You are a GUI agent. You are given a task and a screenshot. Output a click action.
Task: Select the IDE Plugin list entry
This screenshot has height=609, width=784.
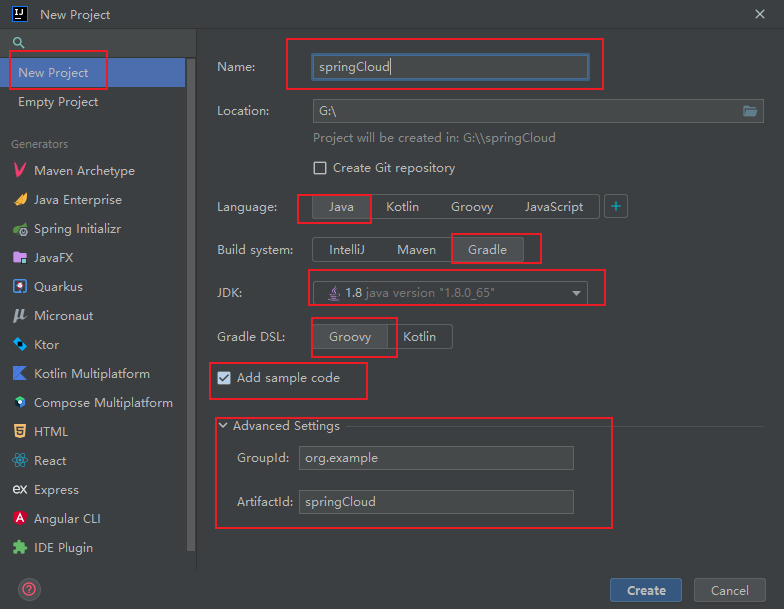point(92,548)
